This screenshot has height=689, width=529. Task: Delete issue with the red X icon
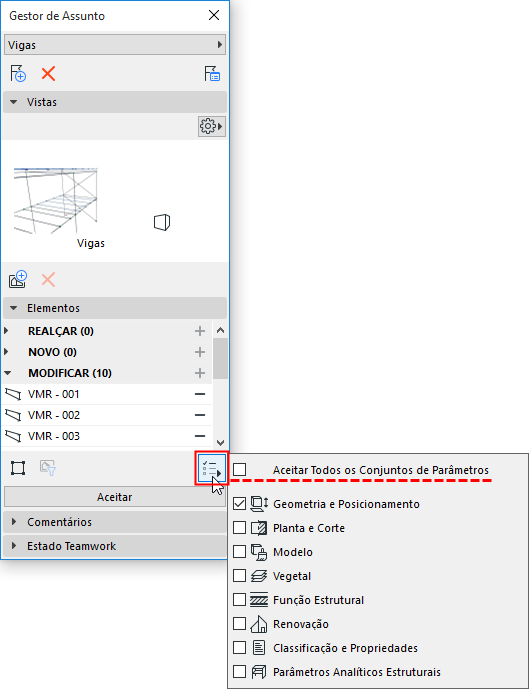click(48, 74)
